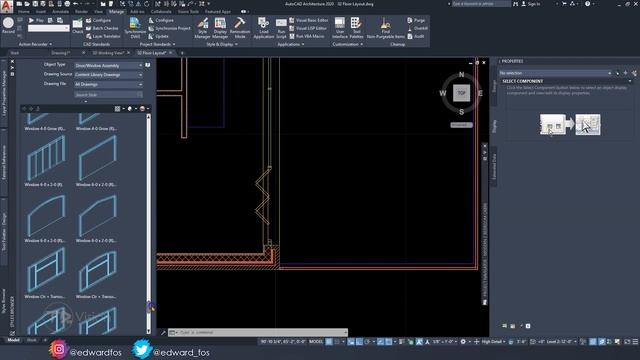Switch to the Insert ribbon tab

pyautogui.click(x=41, y=12)
